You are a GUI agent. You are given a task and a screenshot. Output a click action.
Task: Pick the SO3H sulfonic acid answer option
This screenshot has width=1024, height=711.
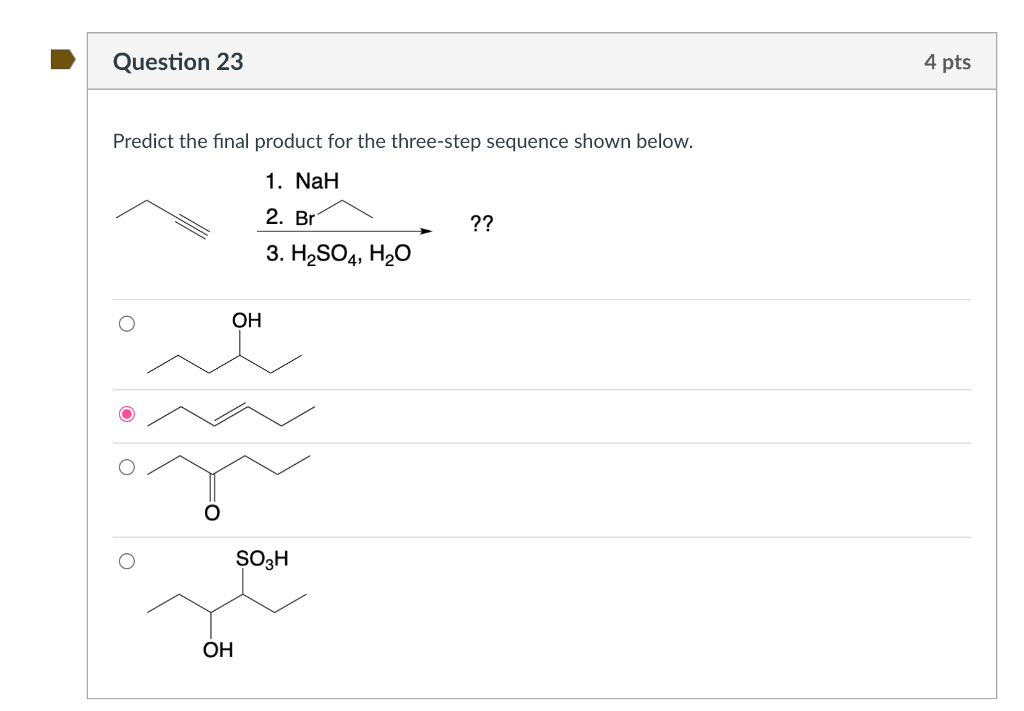coord(127,561)
